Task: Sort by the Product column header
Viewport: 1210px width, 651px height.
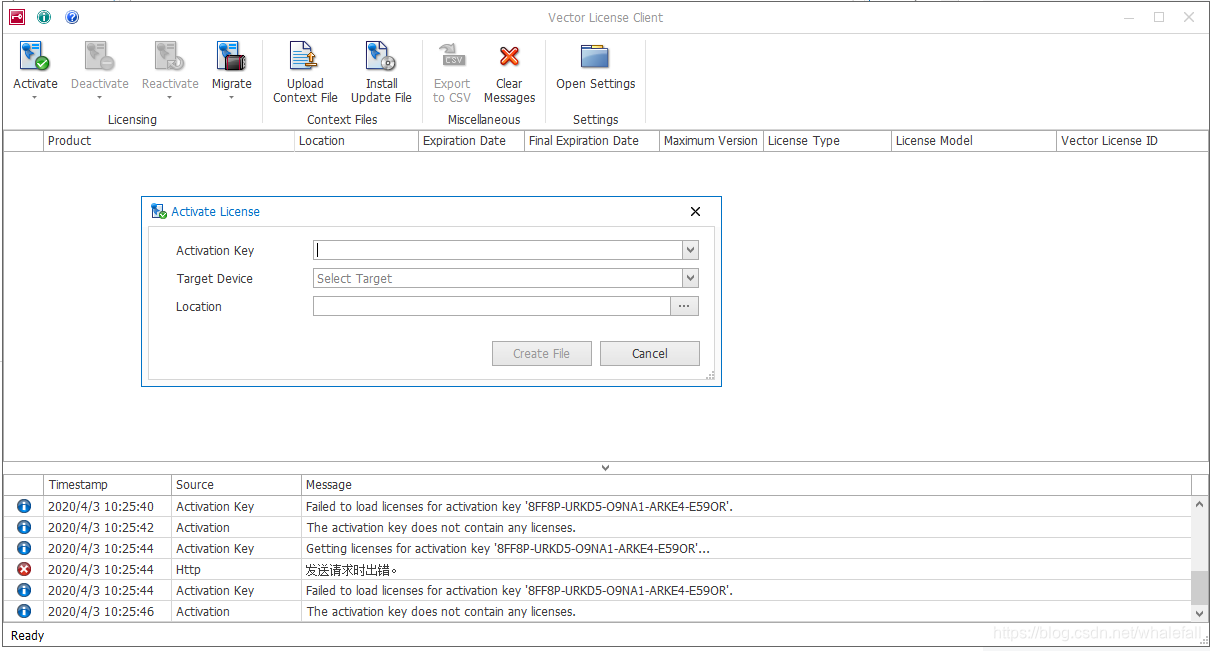Action: 169,141
